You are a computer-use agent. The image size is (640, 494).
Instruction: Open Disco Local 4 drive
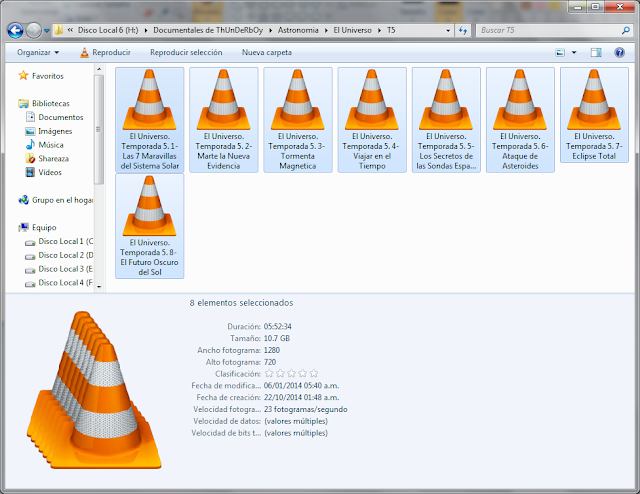59,283
